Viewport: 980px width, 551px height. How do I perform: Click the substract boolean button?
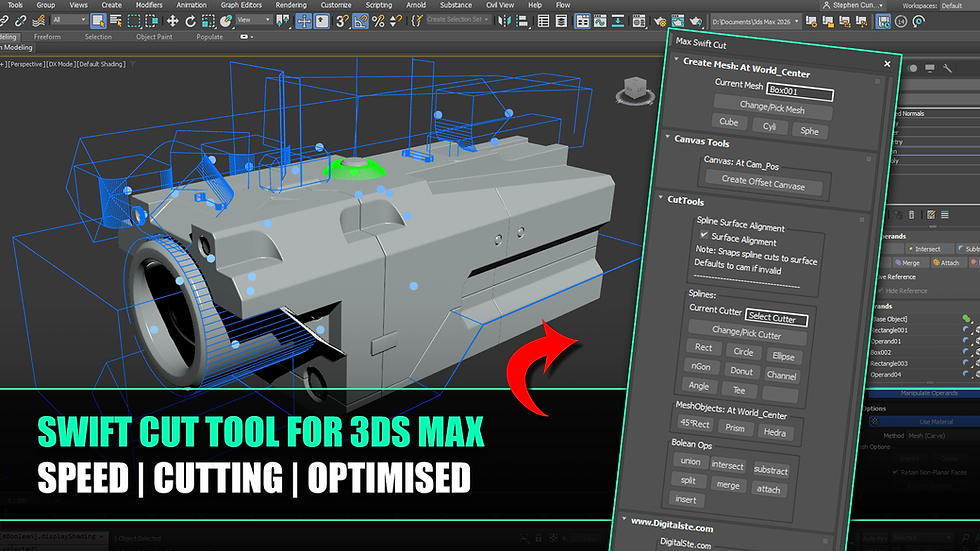(771, 470)
